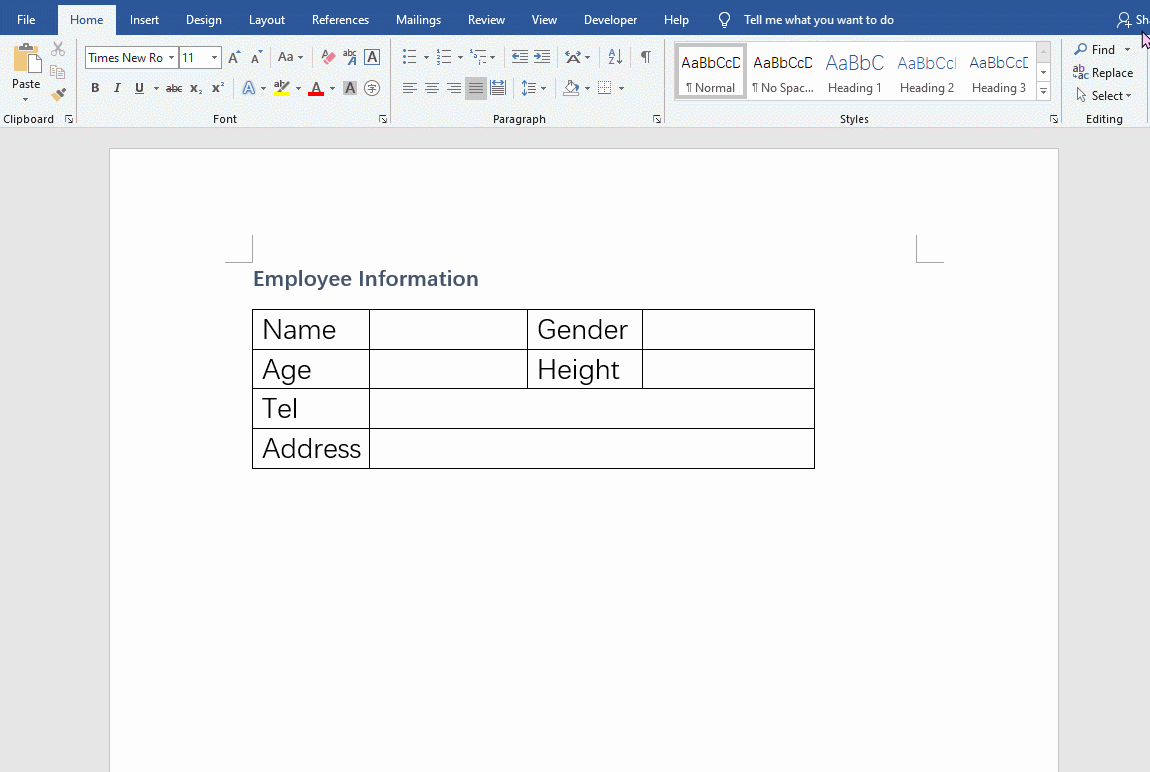Screen dimensions: 1150x772
Task: Click the empty cell next to Name
Action: pyautogui.click(x=448, y=329)
